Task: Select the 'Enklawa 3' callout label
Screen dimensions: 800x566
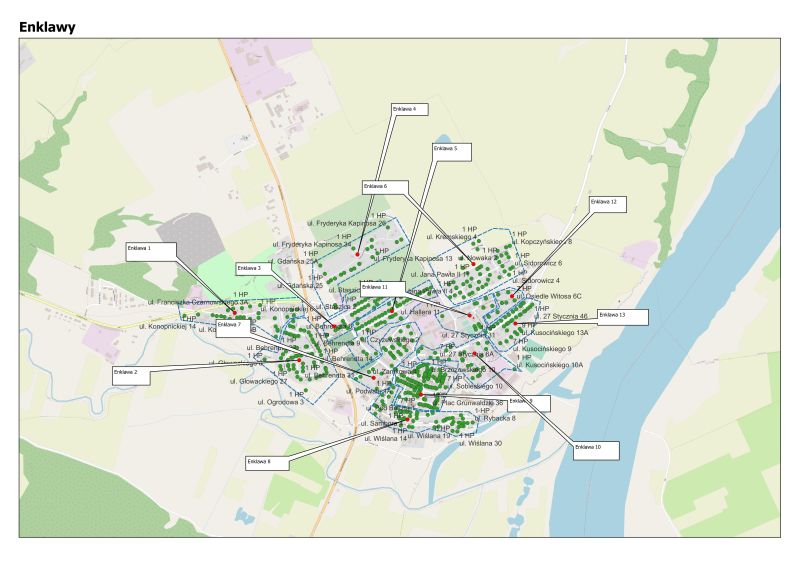Action: 254,271
